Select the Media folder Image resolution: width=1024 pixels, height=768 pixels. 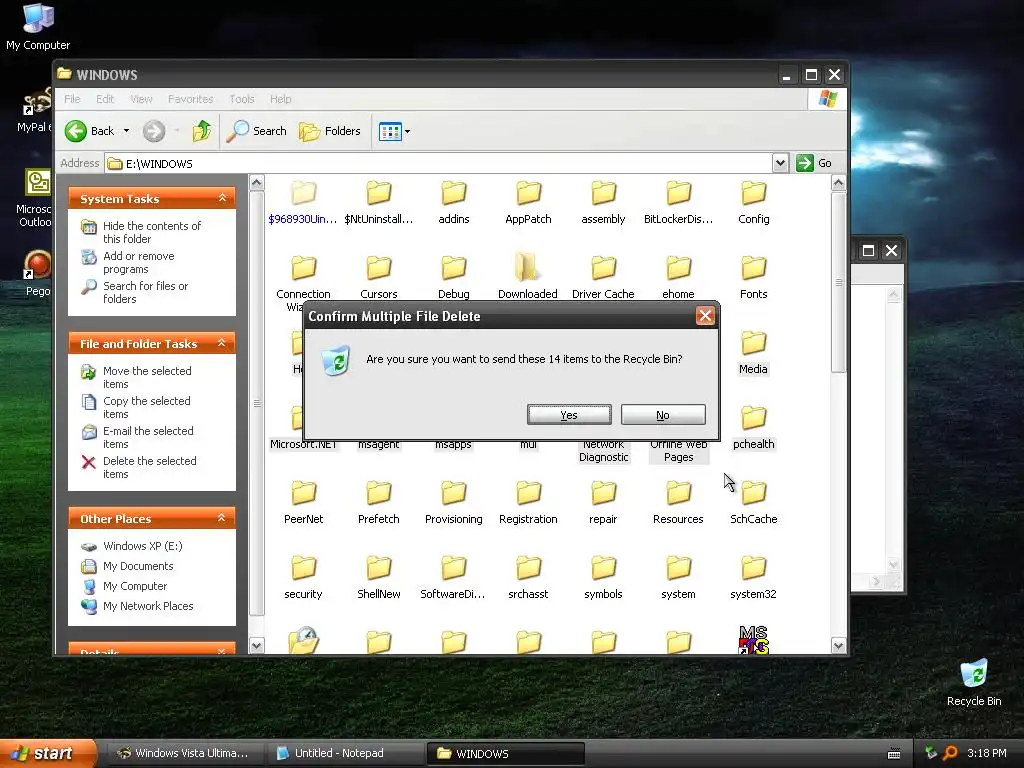pyautogui.click(x=753, y=353)
